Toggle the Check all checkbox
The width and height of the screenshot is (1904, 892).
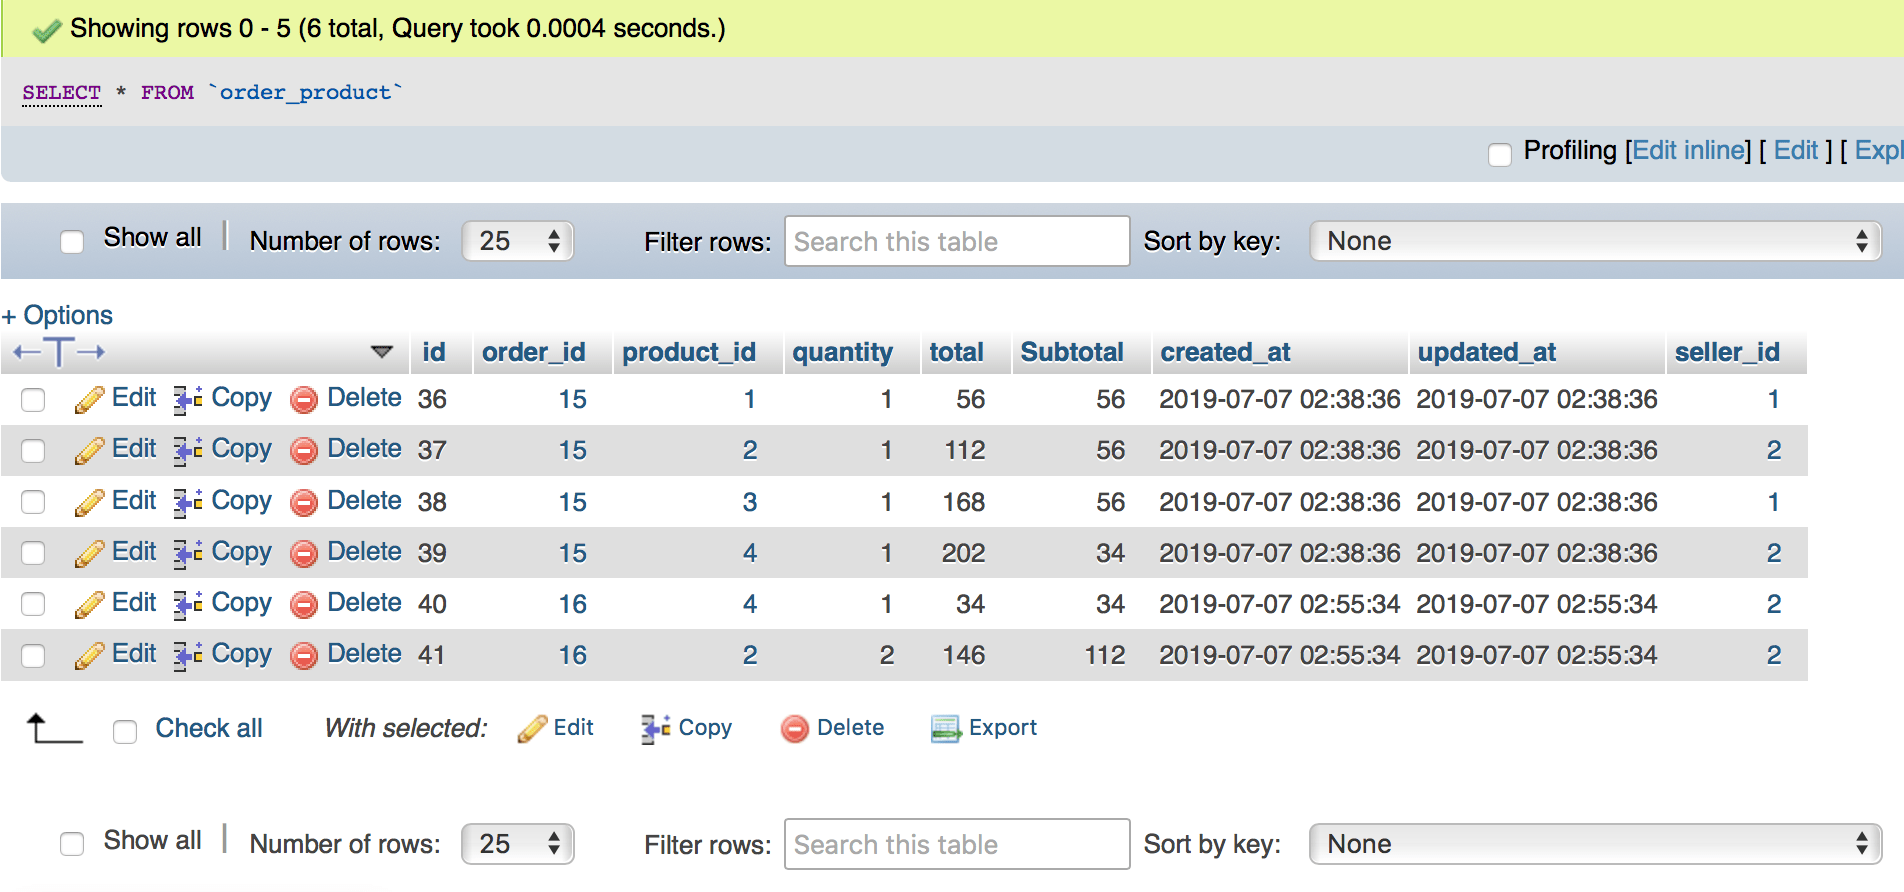(125, 732)
